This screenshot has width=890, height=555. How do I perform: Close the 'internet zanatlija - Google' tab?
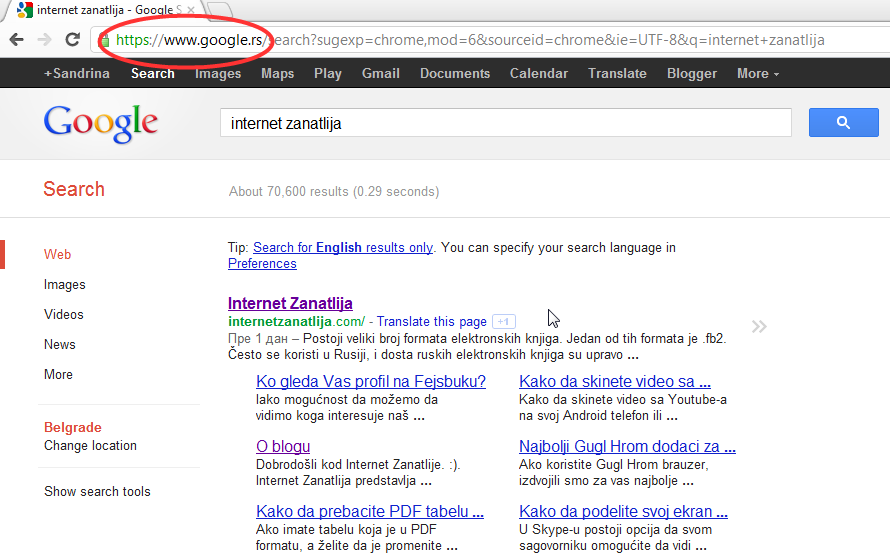(x=191, y=10)
